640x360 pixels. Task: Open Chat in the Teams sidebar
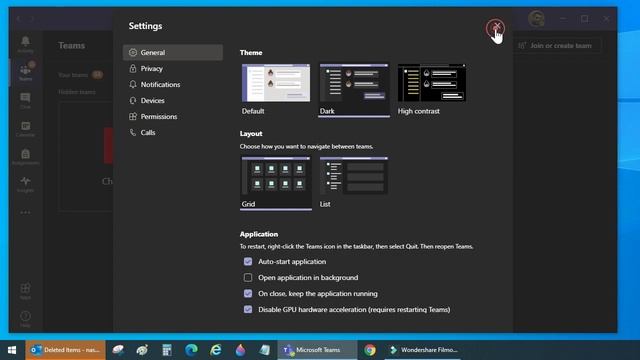(x=25, y=100)
